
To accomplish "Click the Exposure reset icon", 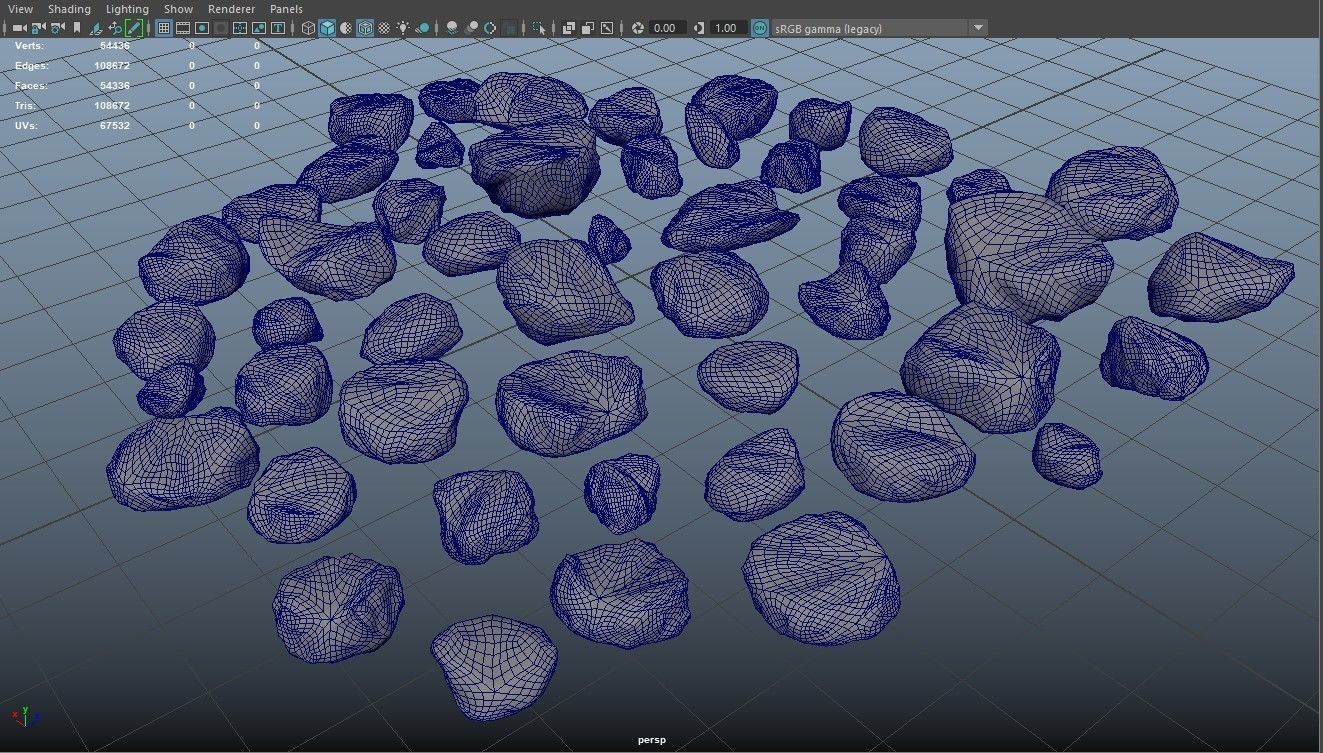I will [x=638, y=28].
